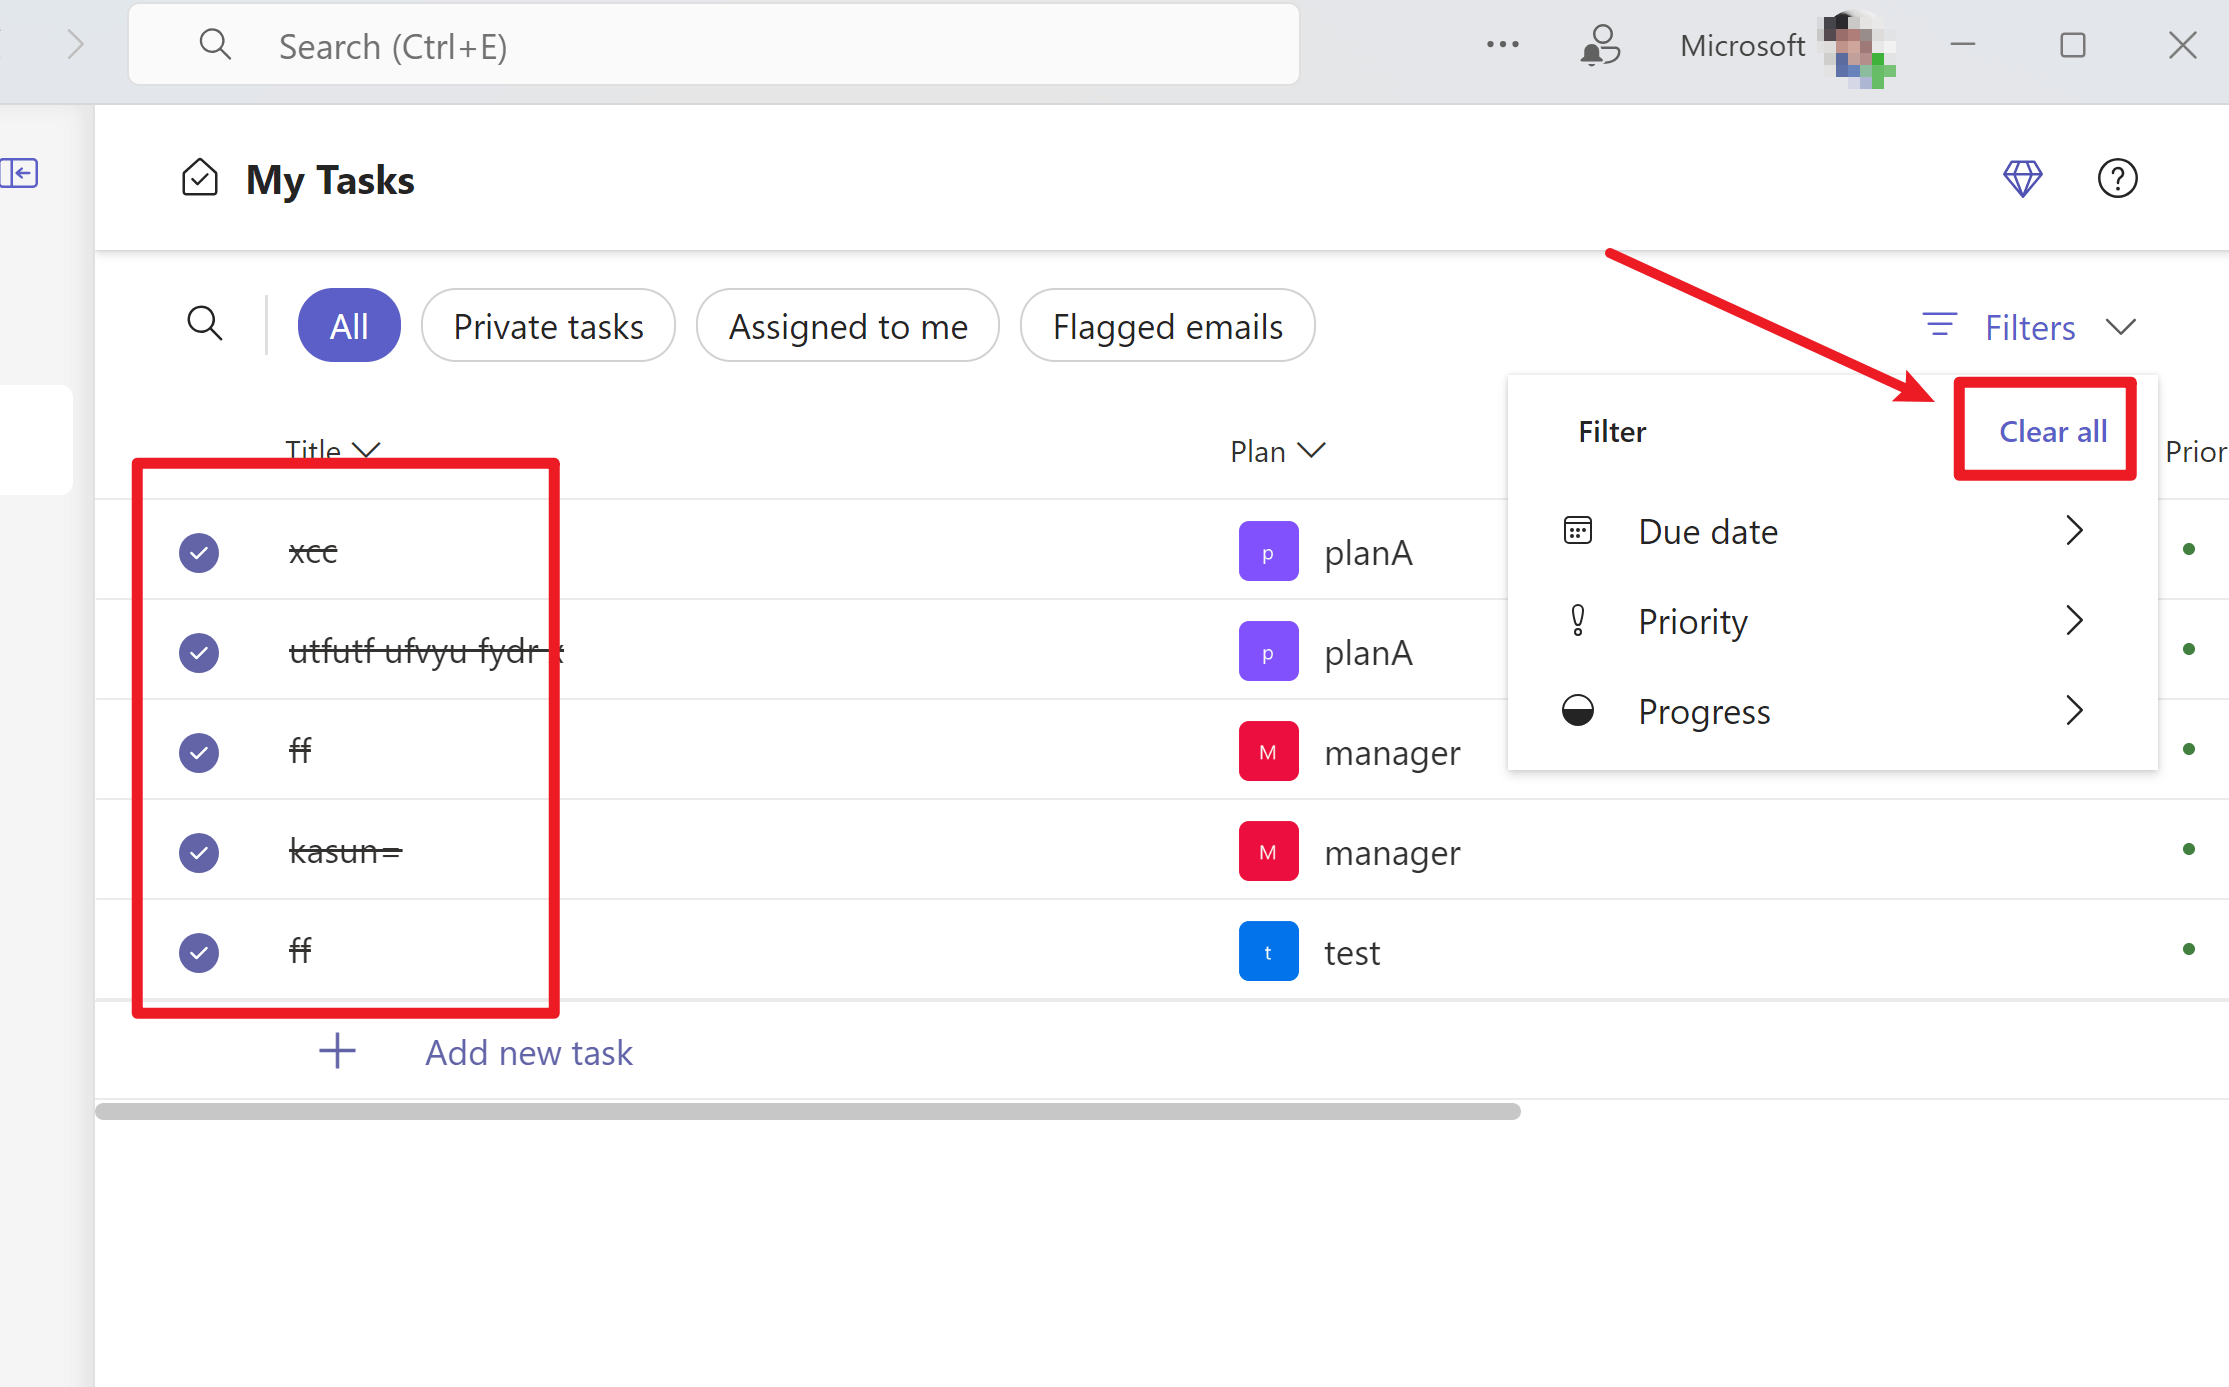
Task: Click the horizontal scrollbar under the task list
Action: (x=807, y=1111)
